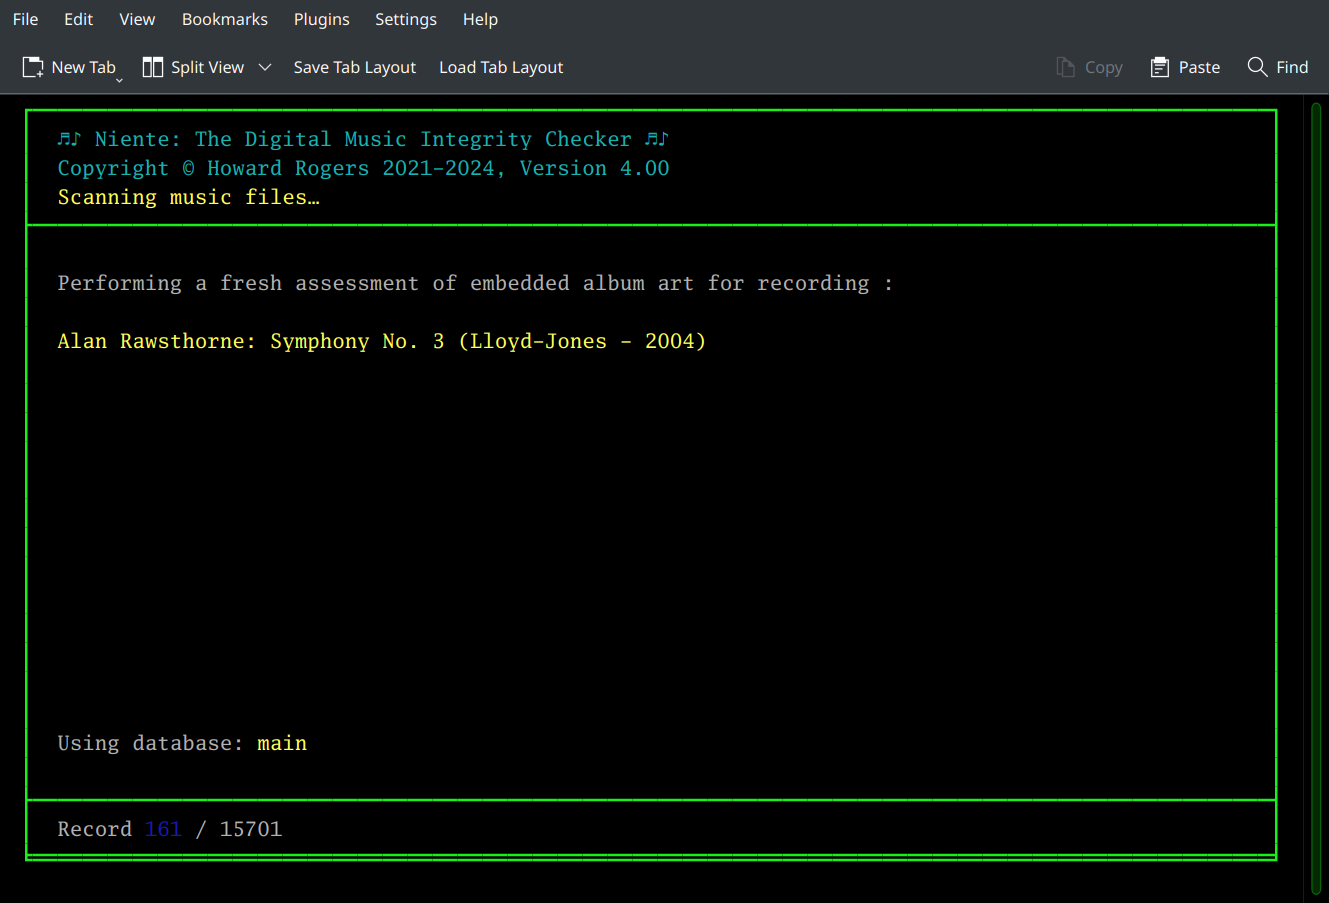Select the Split View icon
The width and height of the screenshot is (1329, 903).
pos(152,66)
